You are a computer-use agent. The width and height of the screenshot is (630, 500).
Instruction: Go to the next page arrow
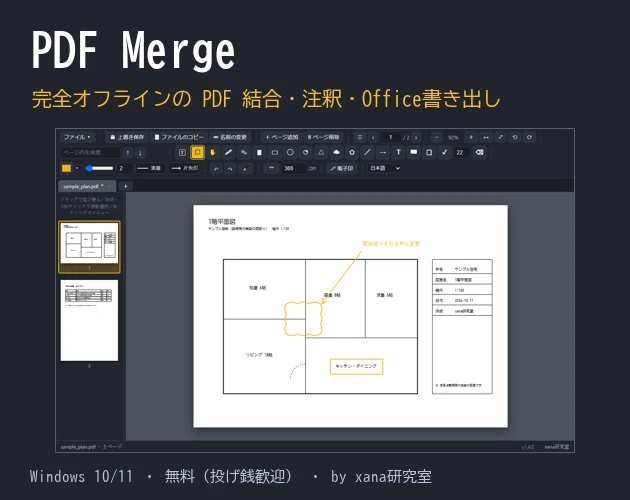416,137
